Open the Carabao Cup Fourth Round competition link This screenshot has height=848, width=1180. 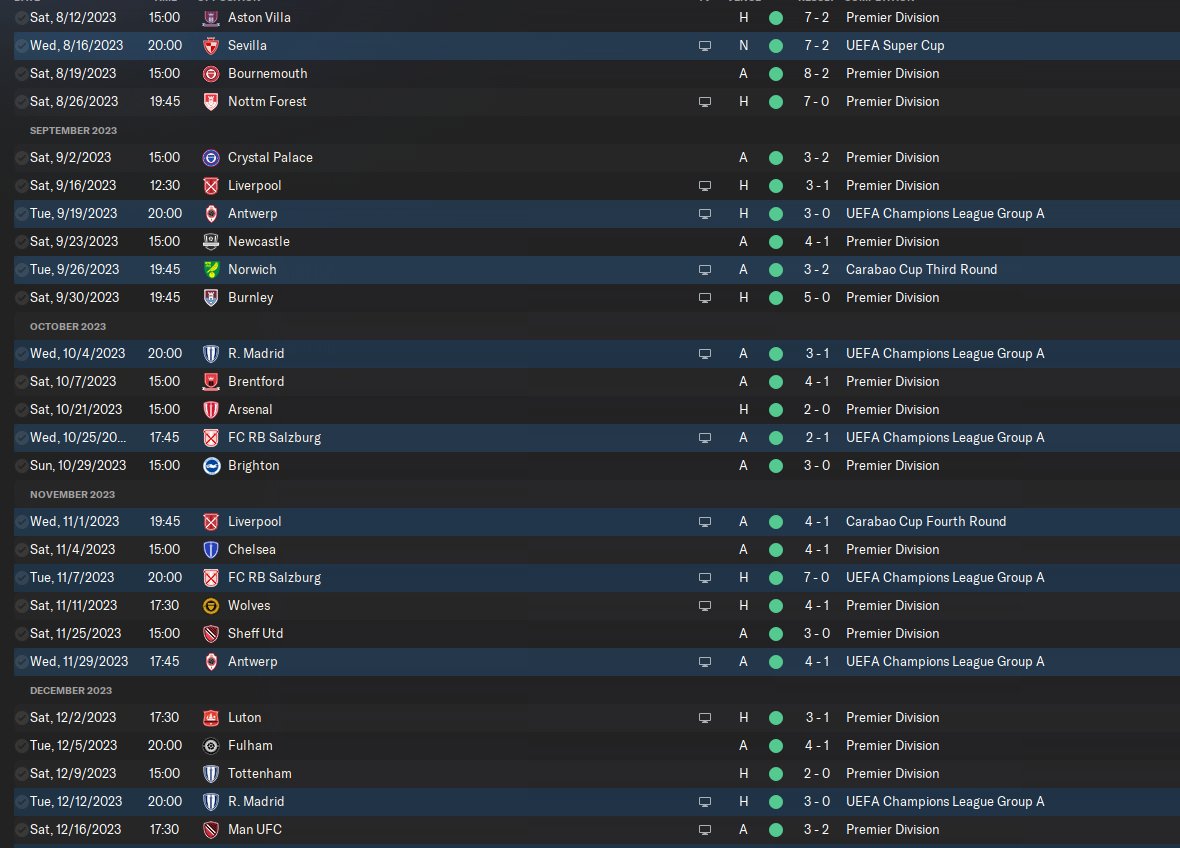pyautogui.click(x=926, y=521)
